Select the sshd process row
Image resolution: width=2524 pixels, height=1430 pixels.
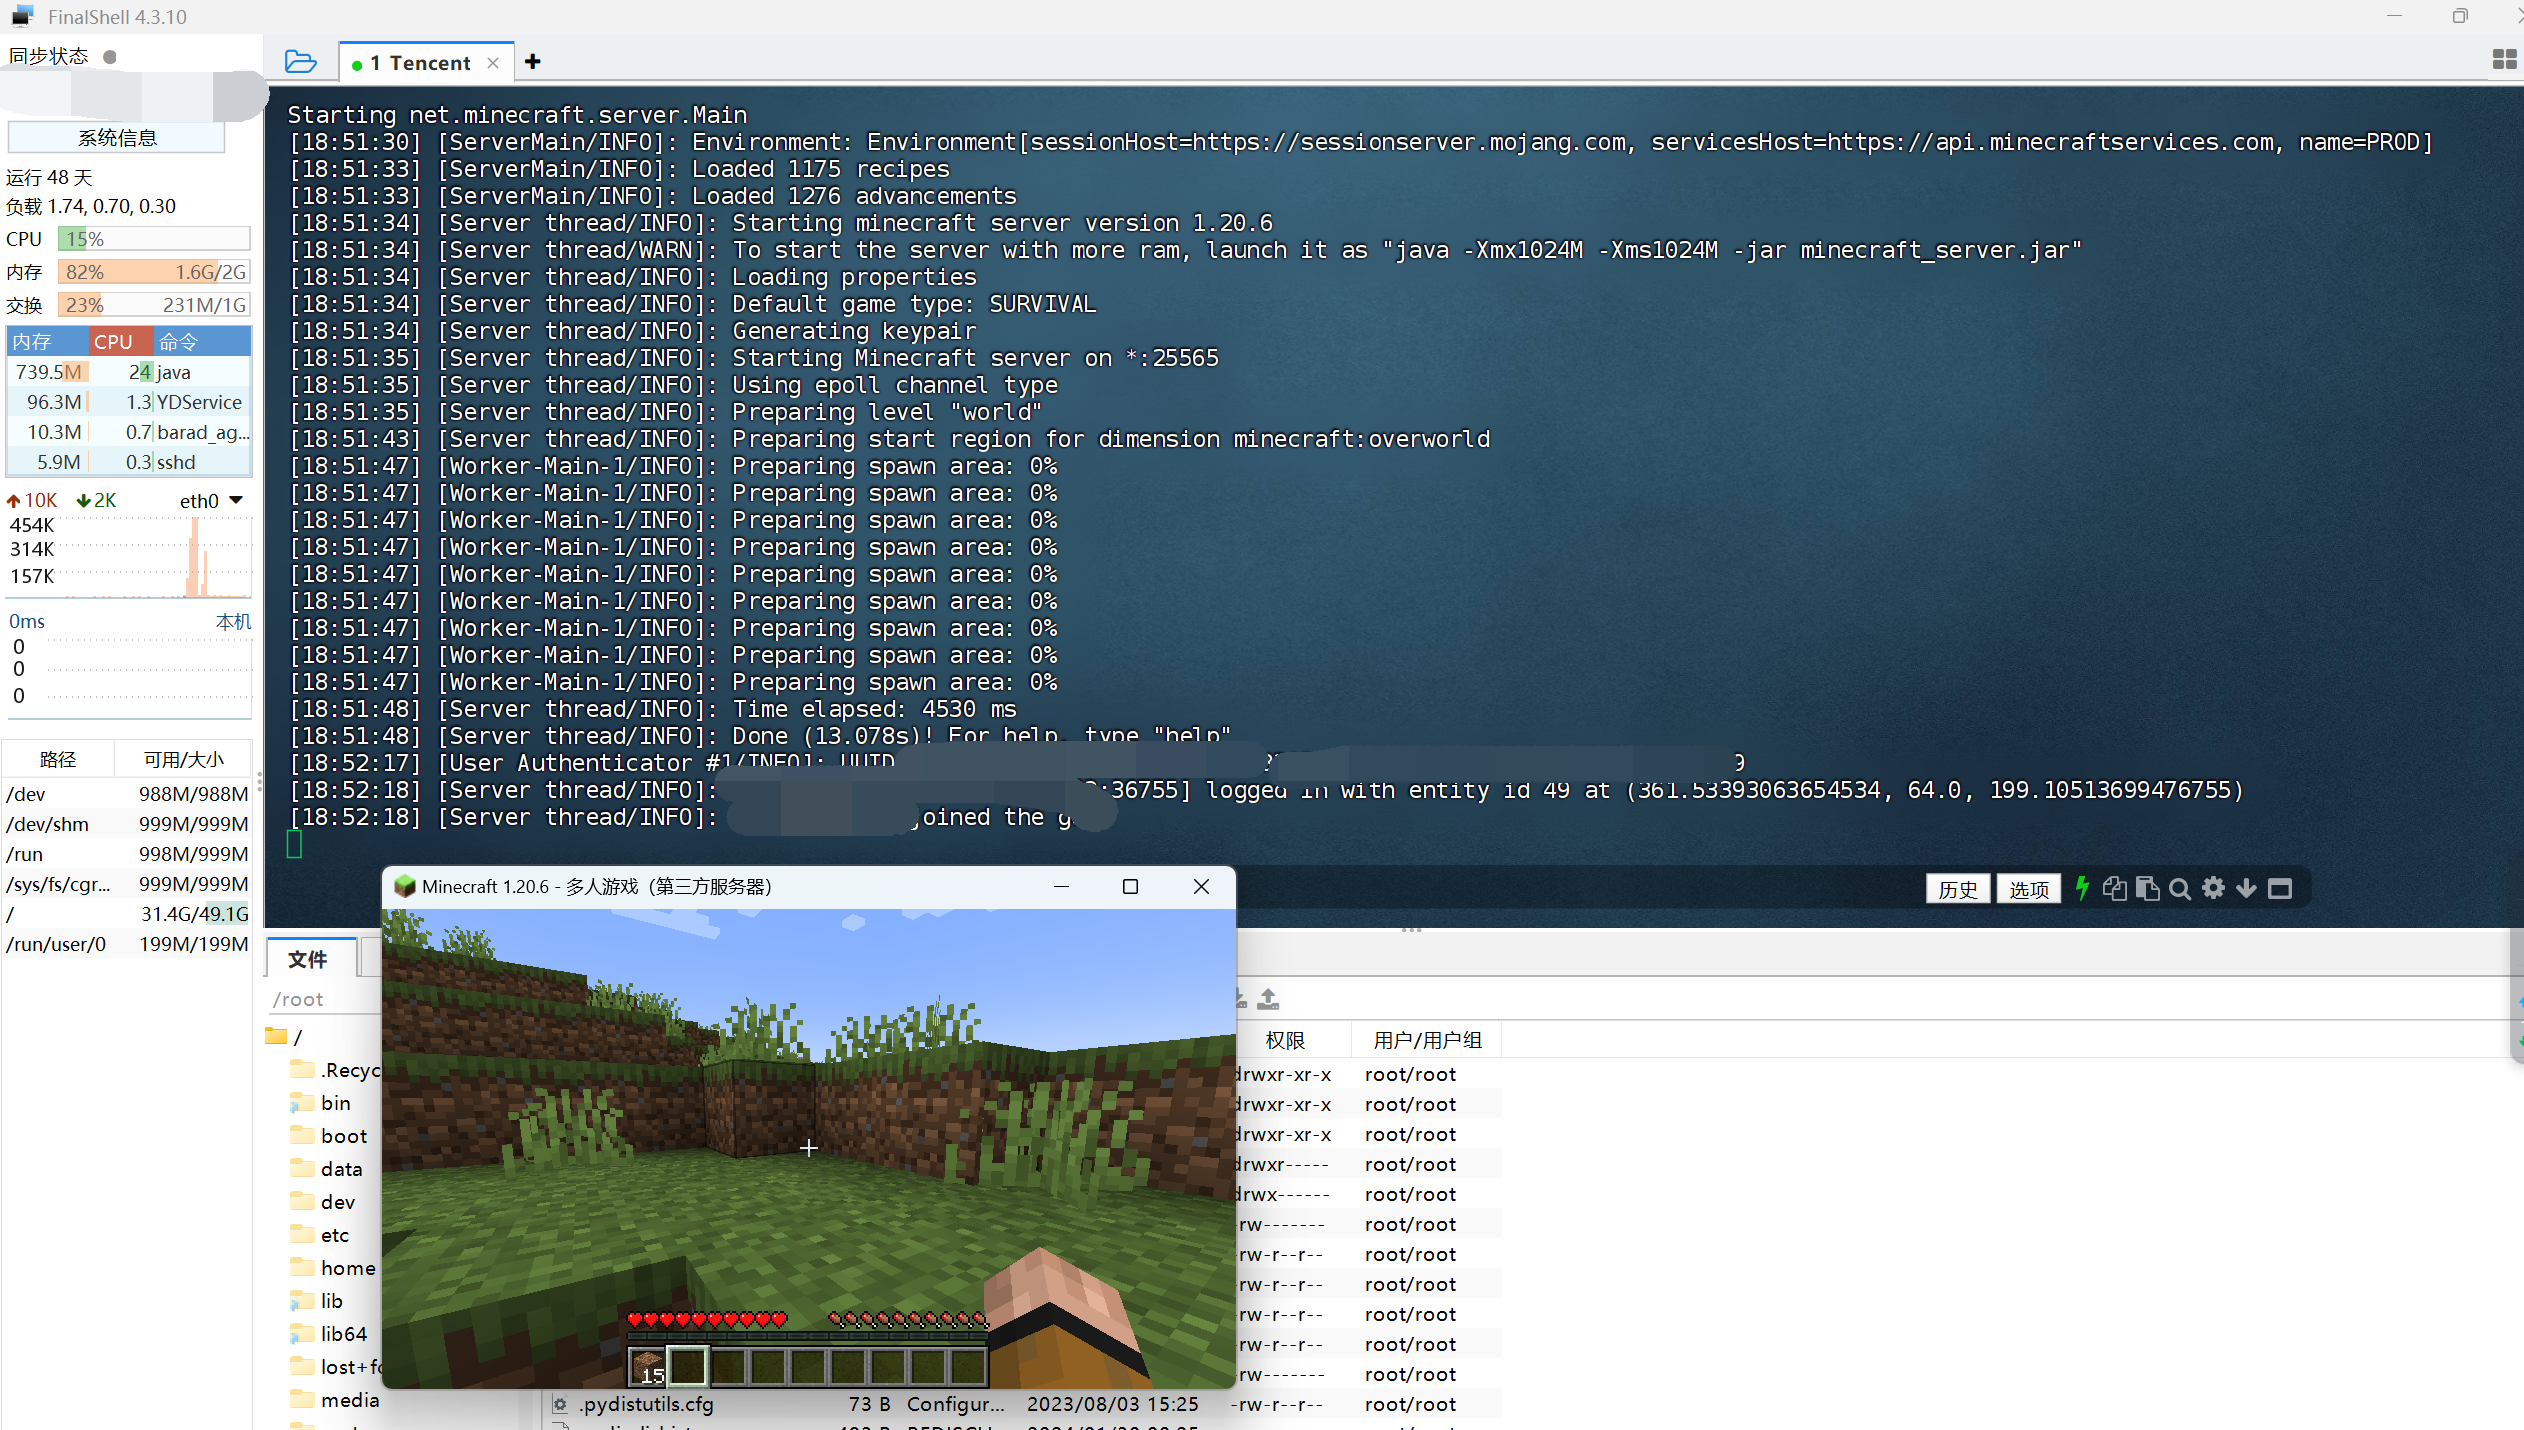point(129,462)
